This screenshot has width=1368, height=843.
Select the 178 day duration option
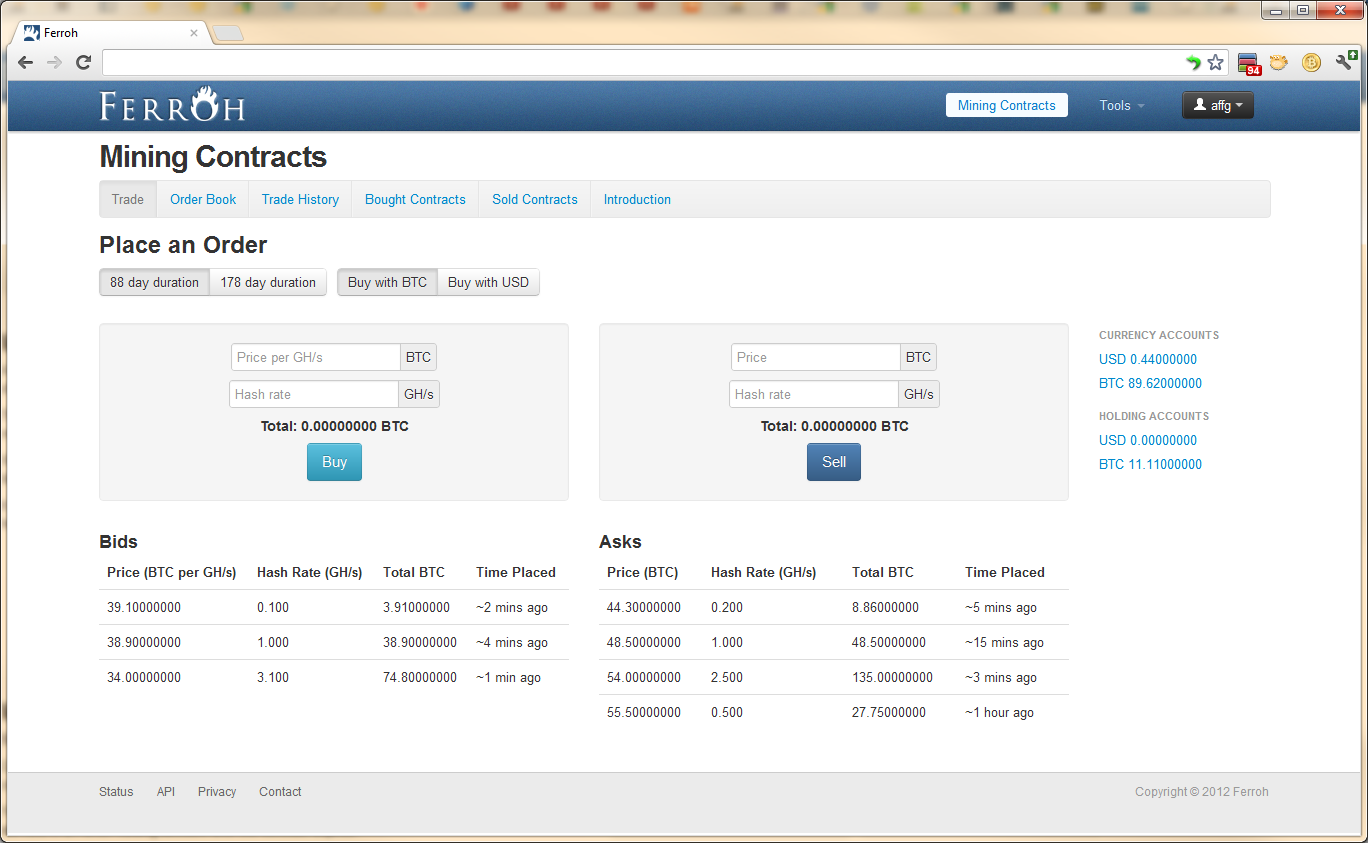pos(268,283)
